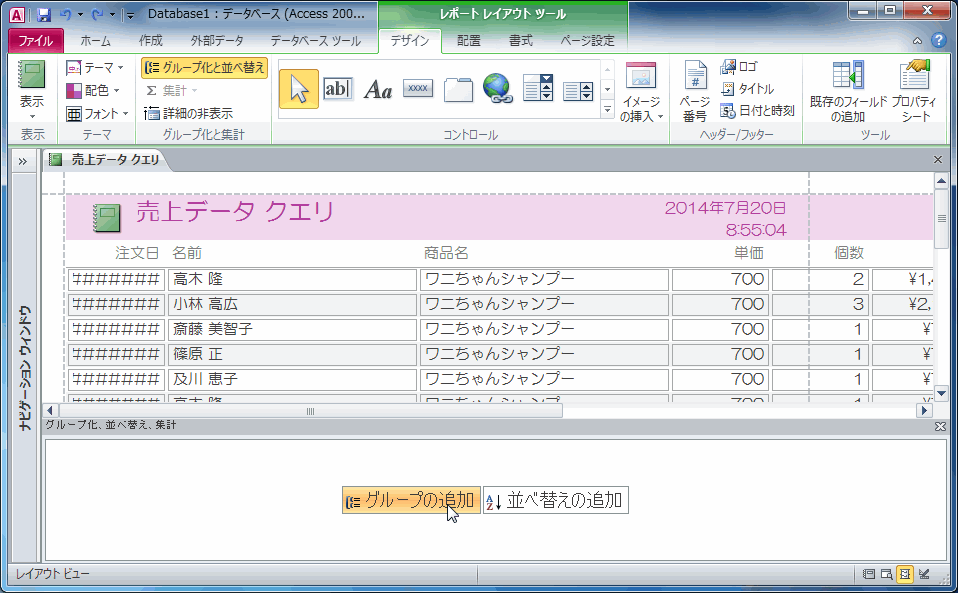The height and width of the screenshot is (593, 958).
Task: Click the name cell 小林 高広
Action: click(292, 304)
